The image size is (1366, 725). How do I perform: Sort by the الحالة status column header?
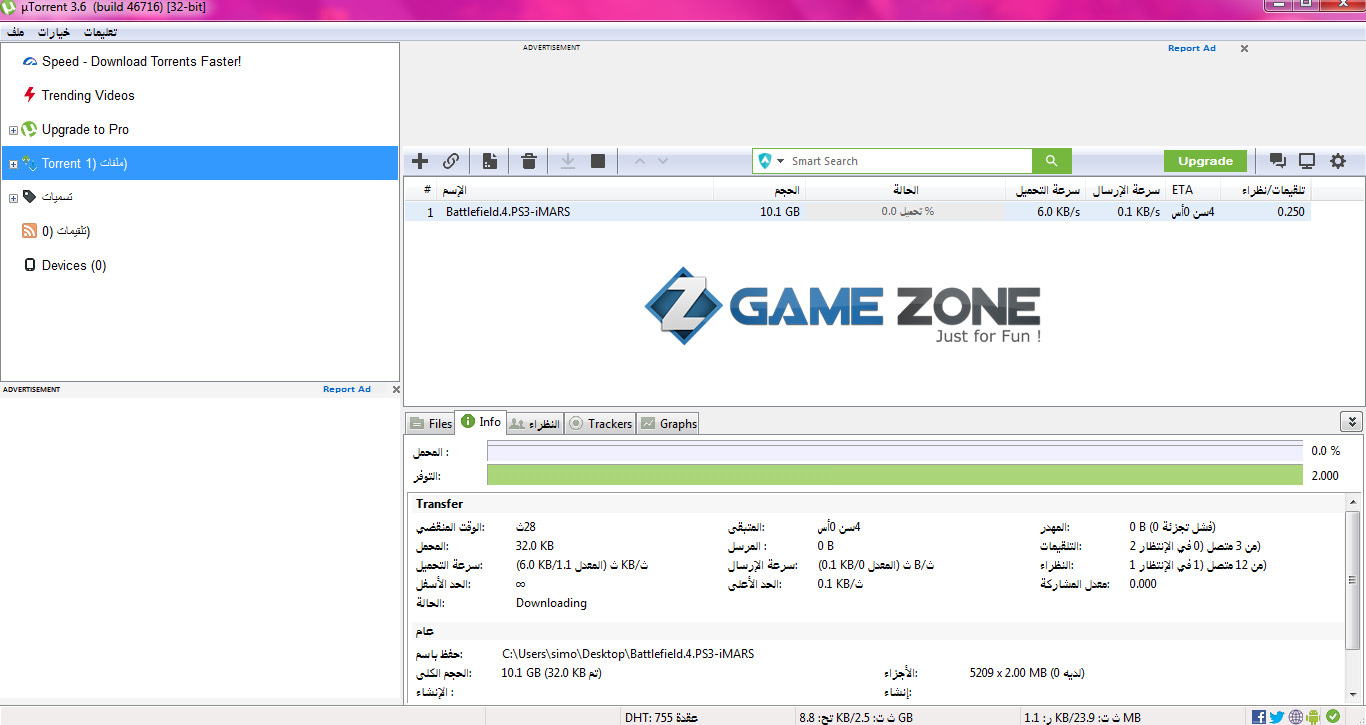905,190
